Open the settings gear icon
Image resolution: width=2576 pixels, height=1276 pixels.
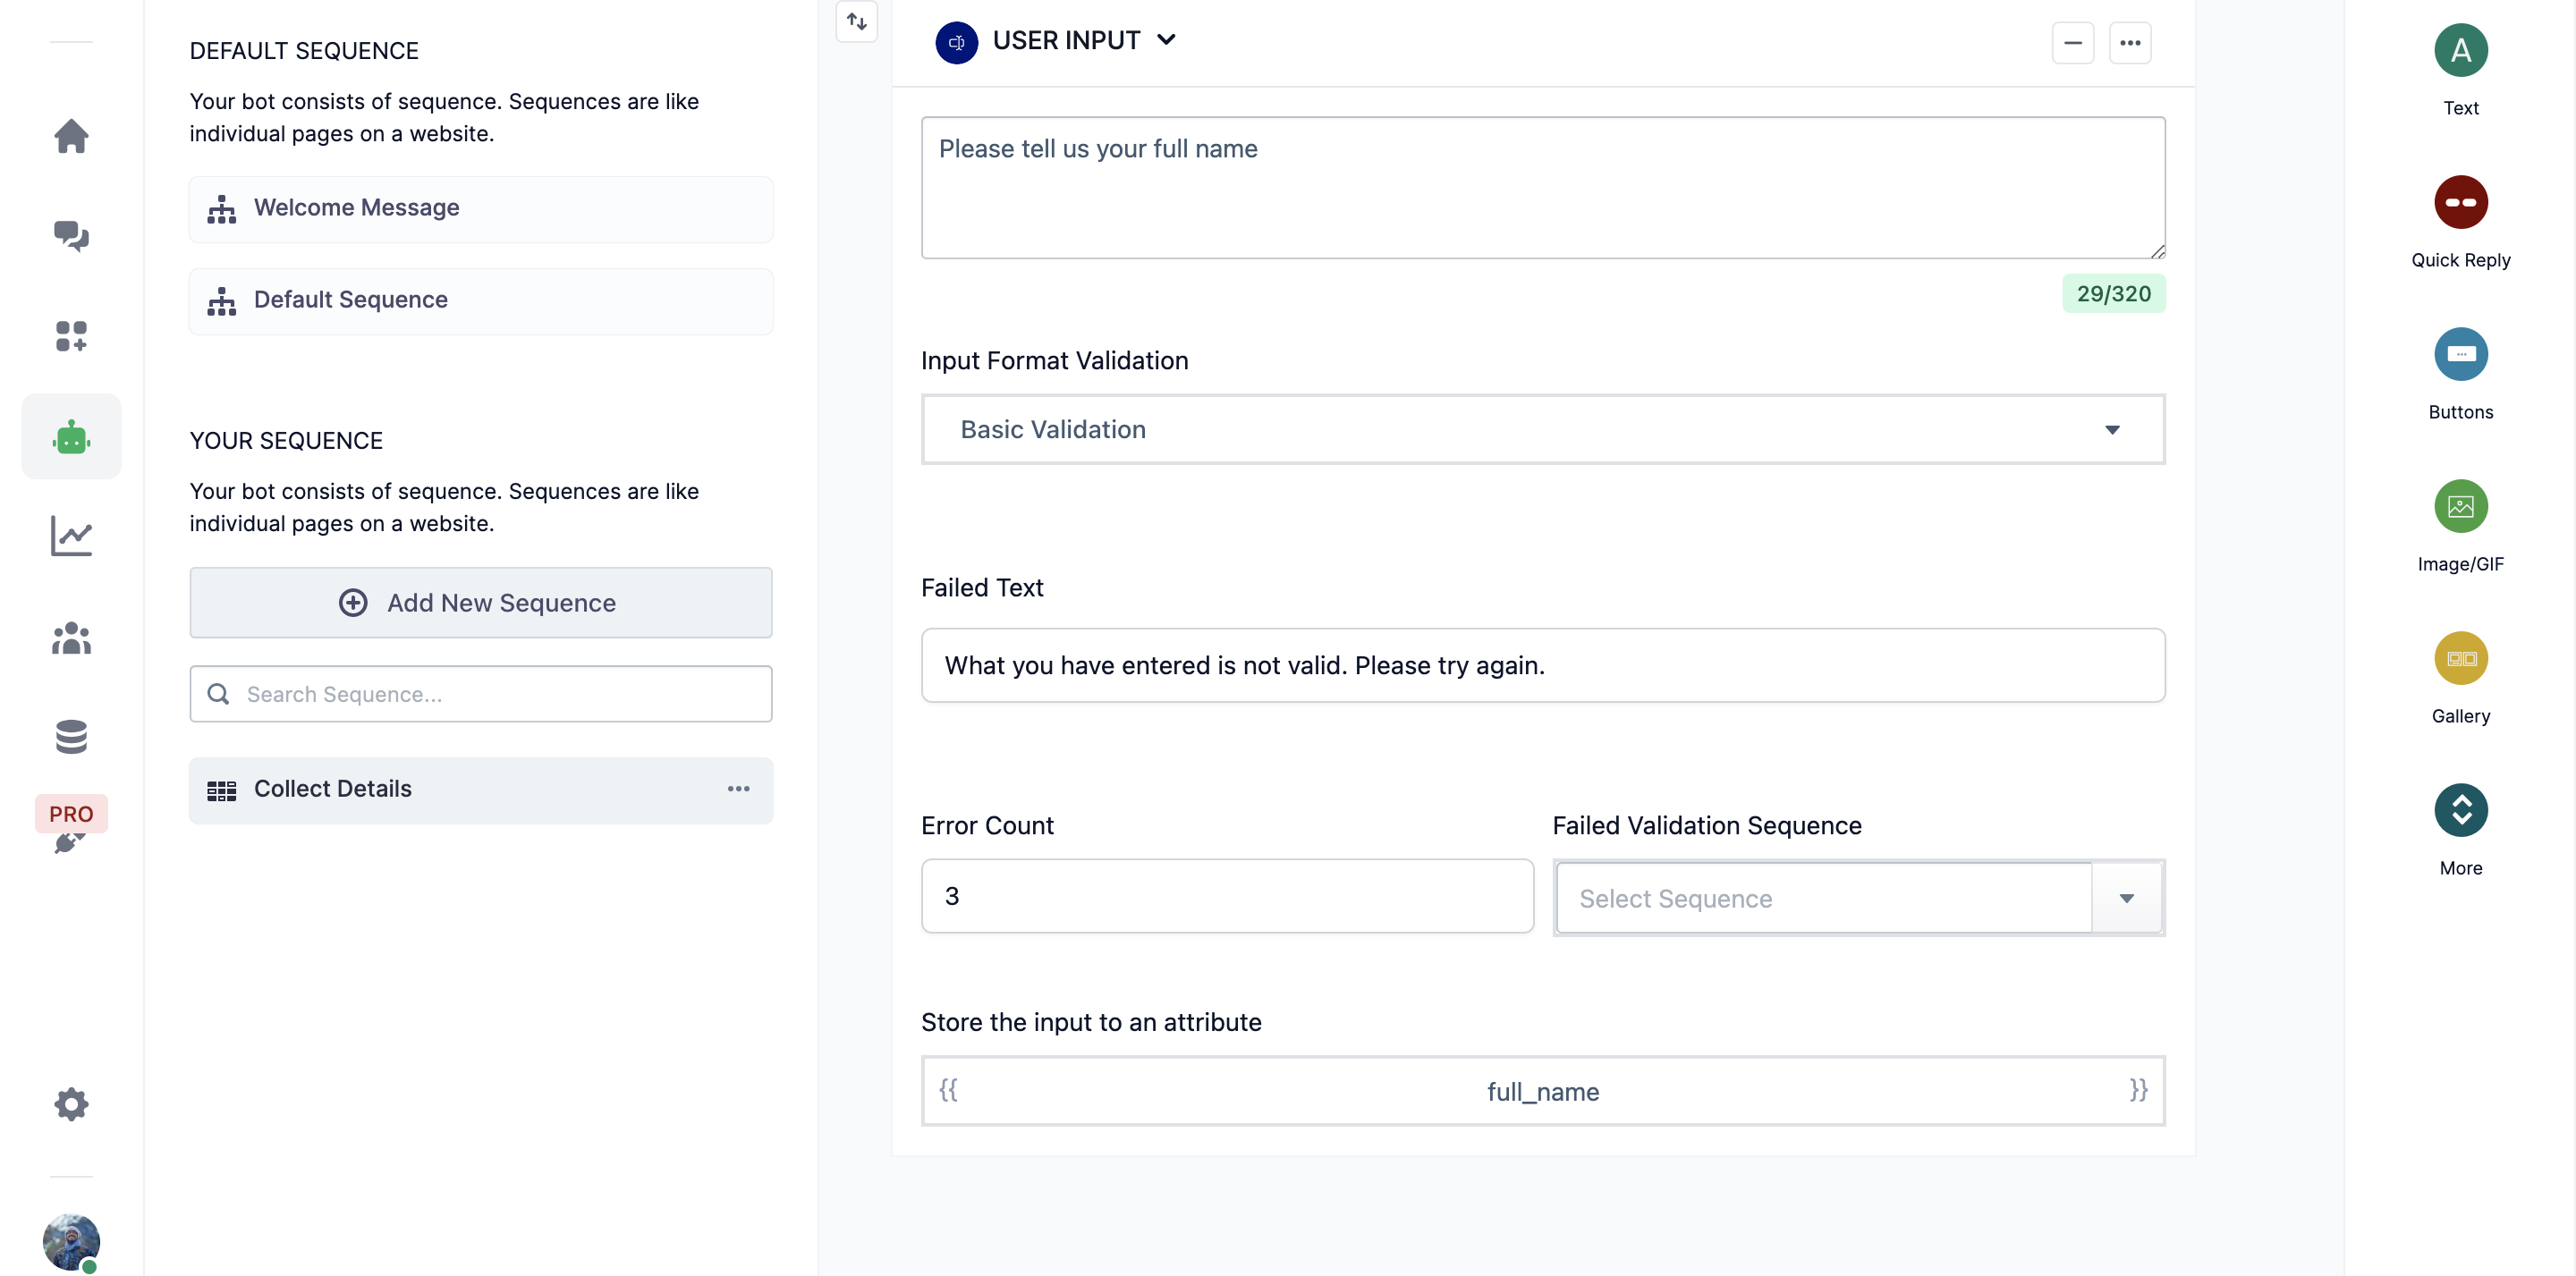point(71,1104)
